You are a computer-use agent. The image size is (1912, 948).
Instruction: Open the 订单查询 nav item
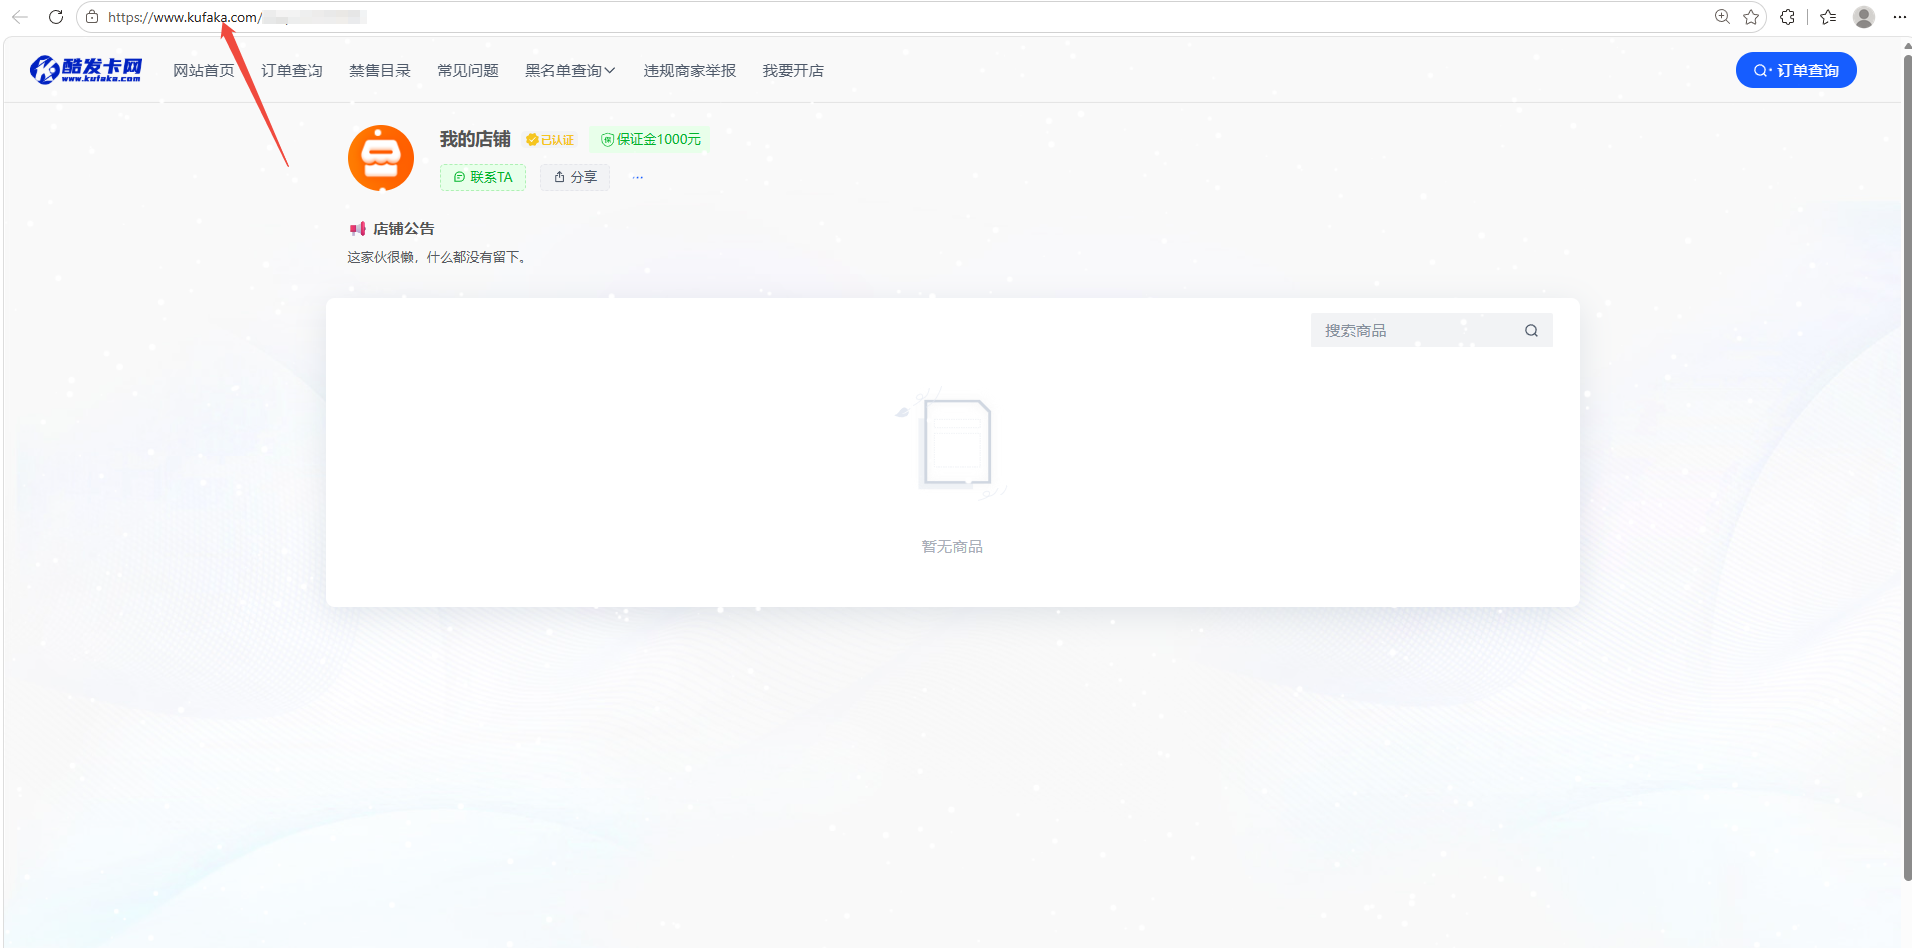[x=292, y=70]
